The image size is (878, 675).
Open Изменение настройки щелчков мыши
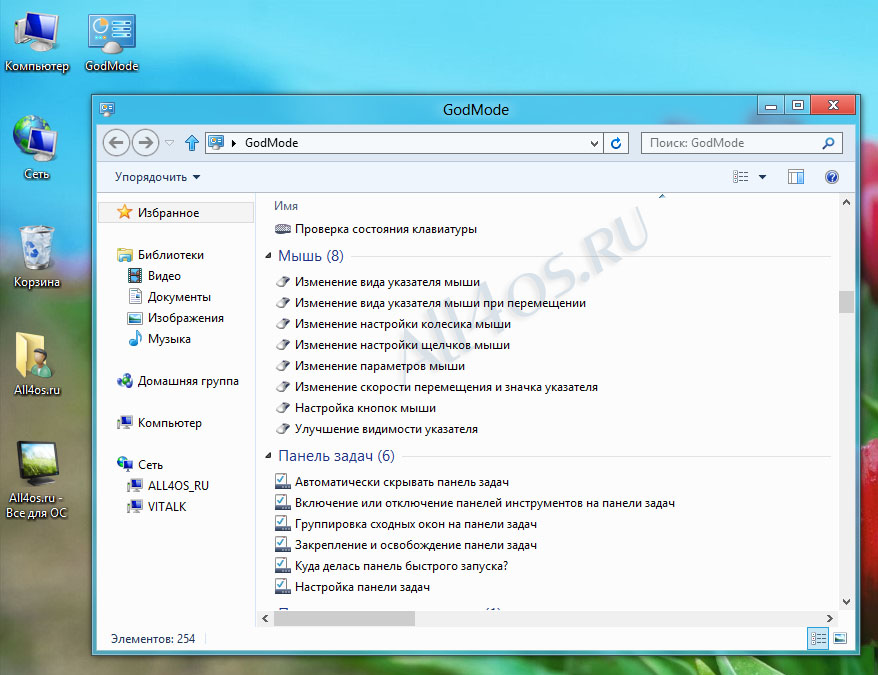click(x=393, y=345)
